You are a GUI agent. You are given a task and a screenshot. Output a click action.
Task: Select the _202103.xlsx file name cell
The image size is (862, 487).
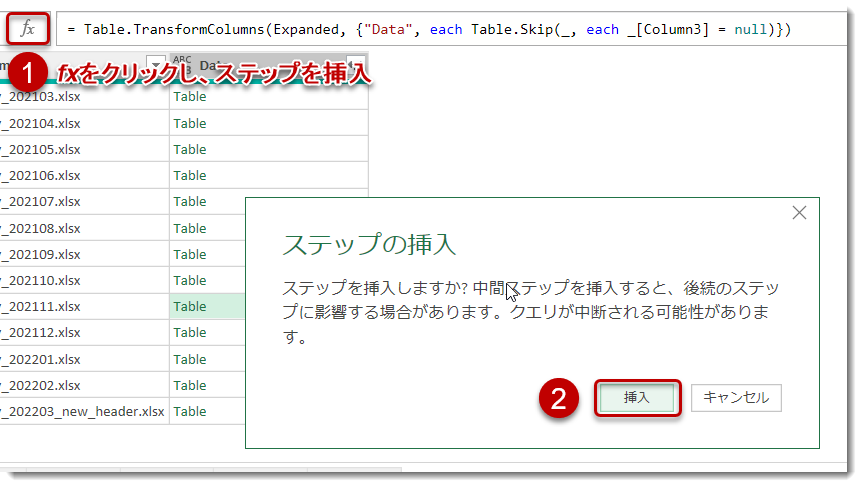(x=84, y=97)
